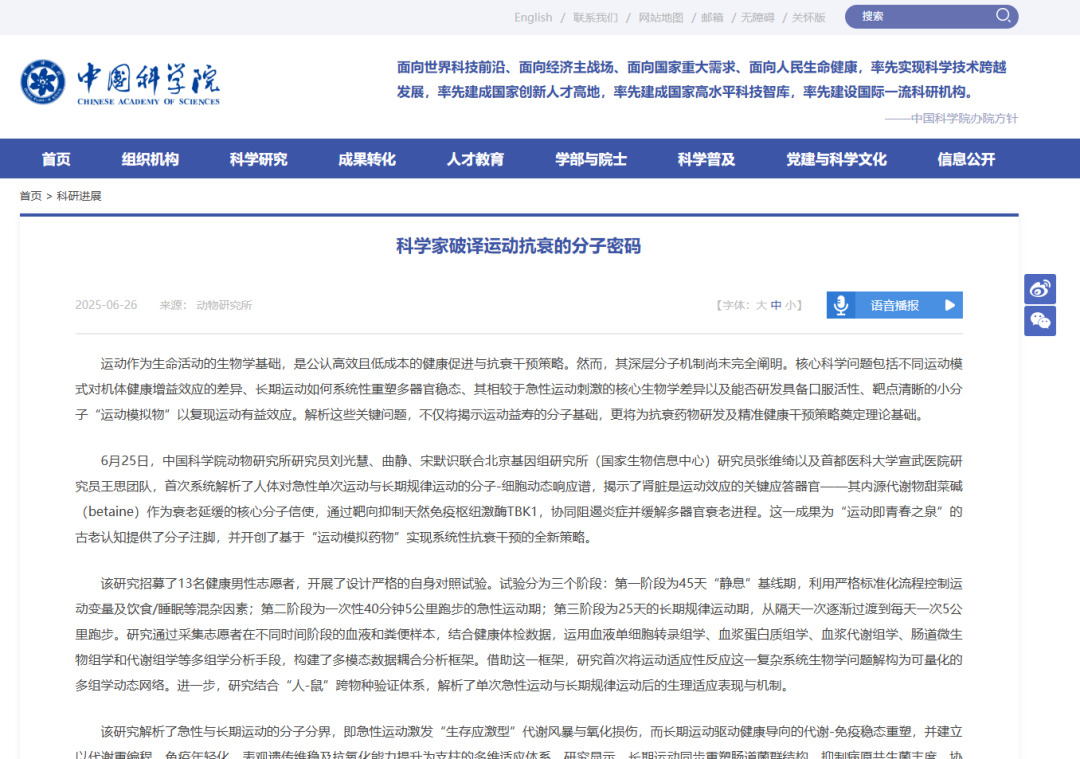The height and width of the screenshot is (759, 1080).
Task: Set font size to 小
Action: click(x=790, y=305)
